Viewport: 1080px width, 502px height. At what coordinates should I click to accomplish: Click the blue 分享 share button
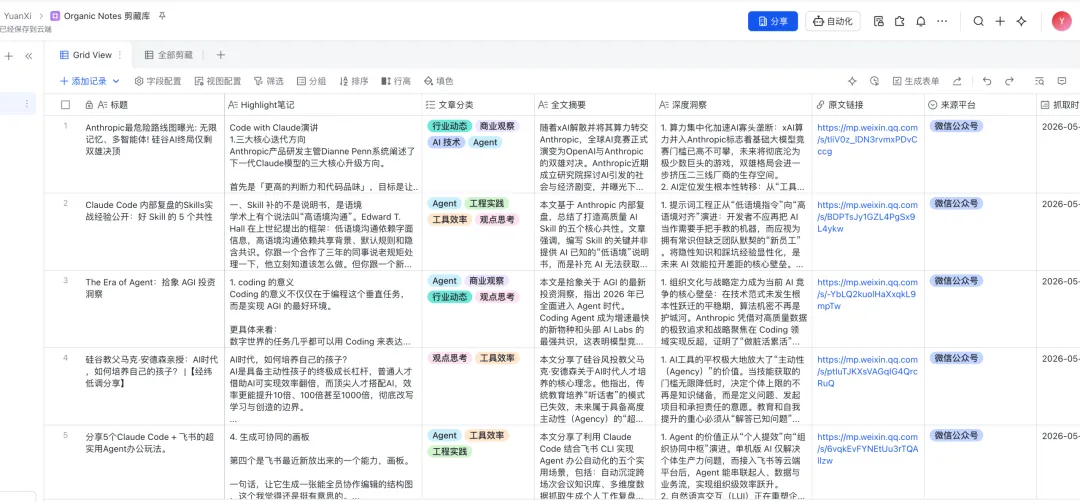773,21
